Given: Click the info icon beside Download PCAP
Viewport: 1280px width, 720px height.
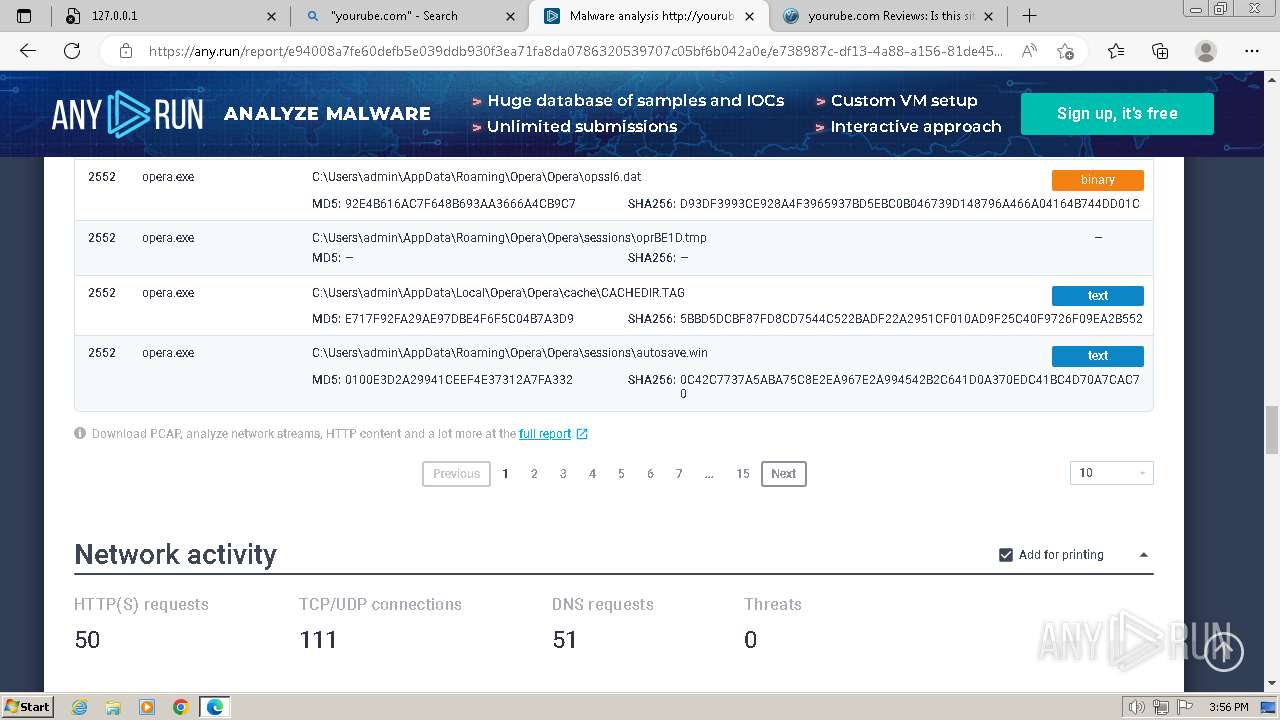Looking at the screenshot, I should [80, 434].
